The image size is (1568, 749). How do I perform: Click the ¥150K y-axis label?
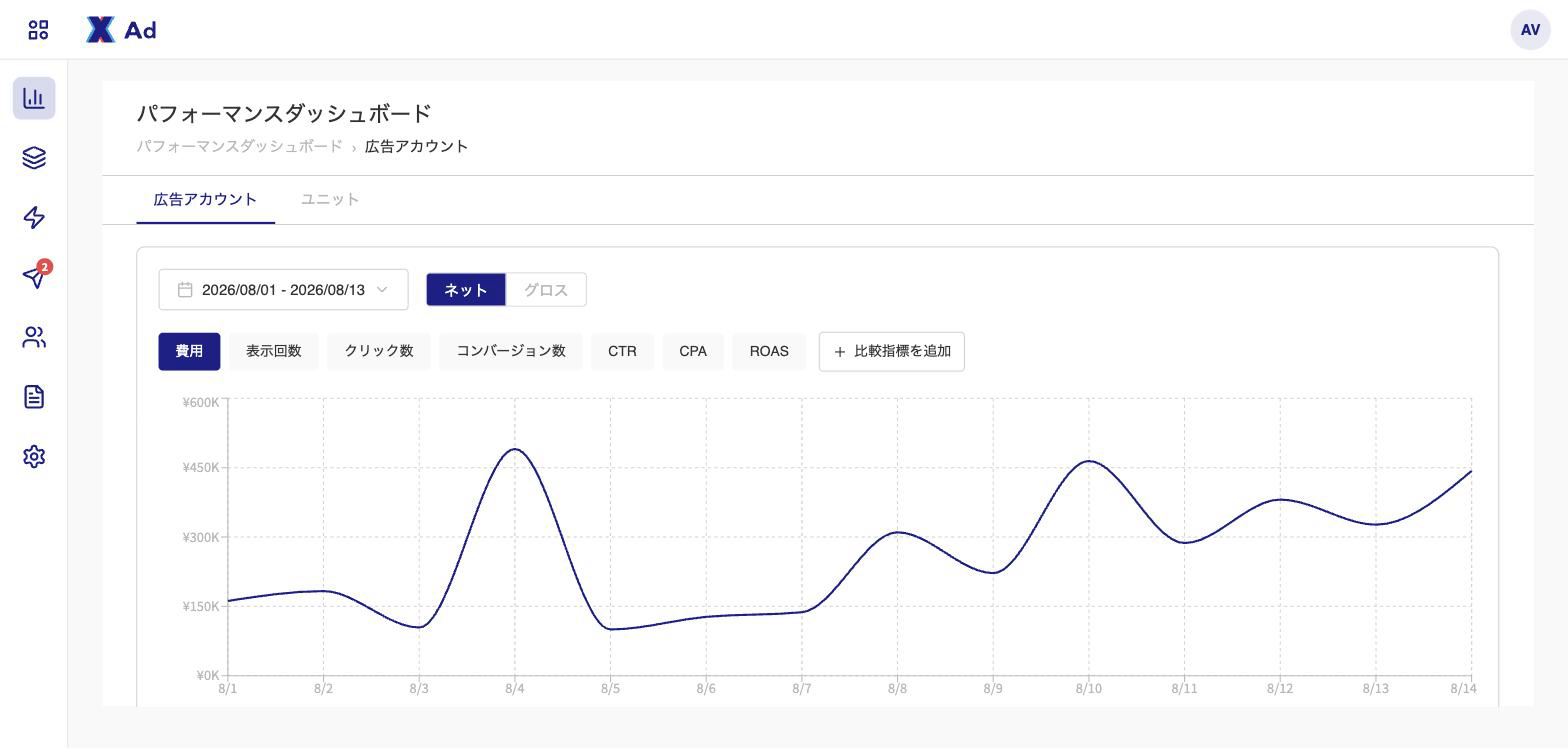pos(200,606)
